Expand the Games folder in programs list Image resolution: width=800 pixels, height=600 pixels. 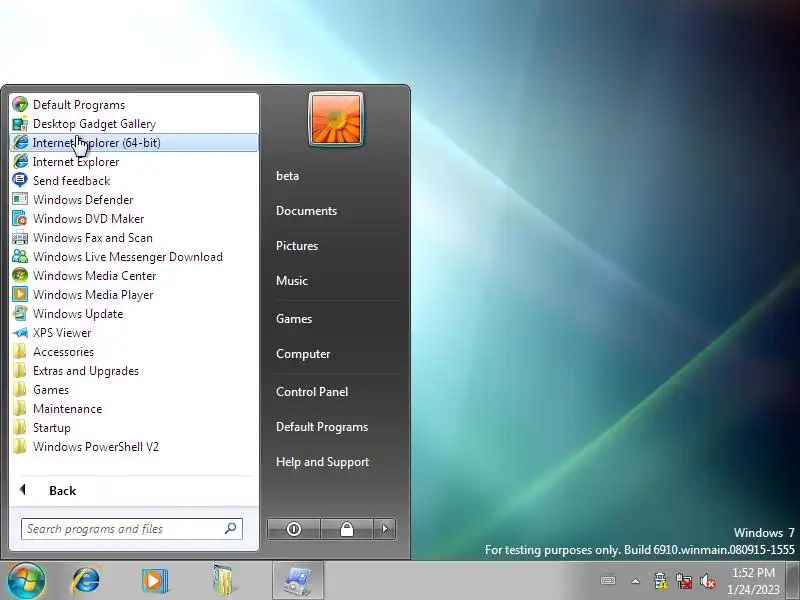click(134, 390)
